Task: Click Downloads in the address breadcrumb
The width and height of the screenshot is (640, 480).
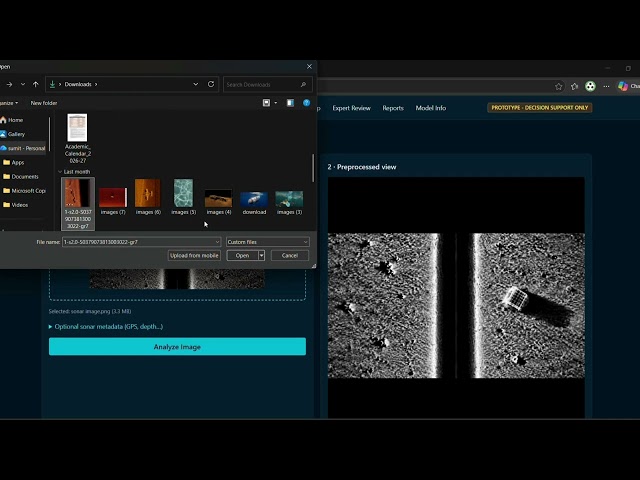Action: pyautogui.click(x=78, y=84)
